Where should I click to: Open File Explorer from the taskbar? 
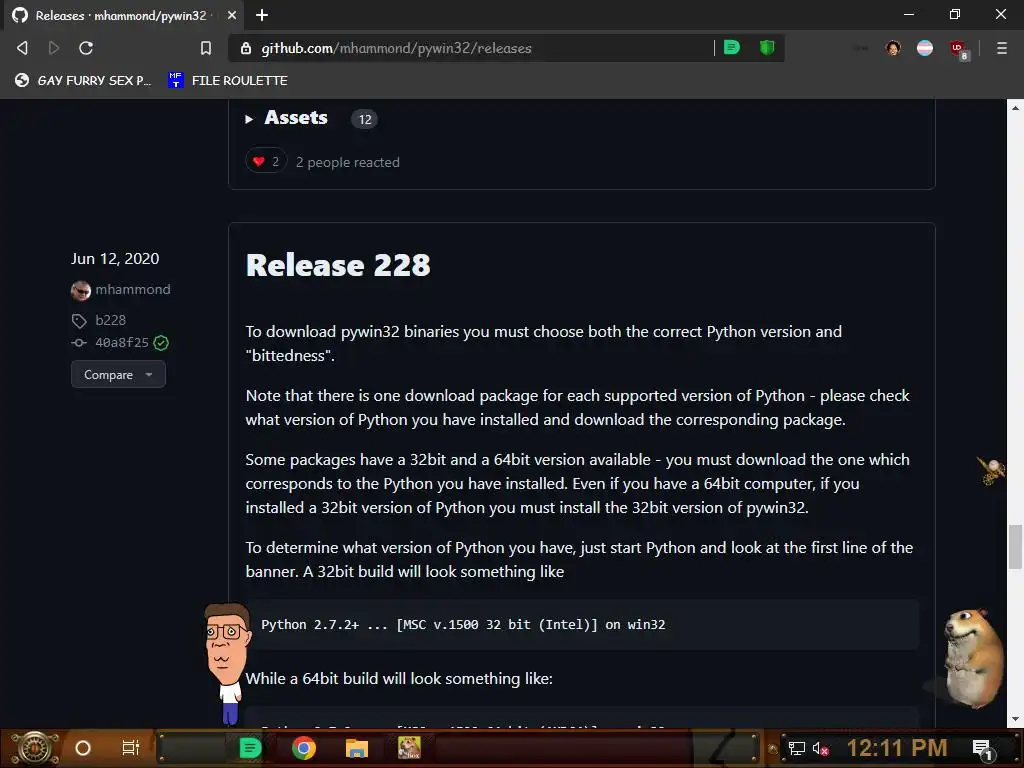point(357,748)
